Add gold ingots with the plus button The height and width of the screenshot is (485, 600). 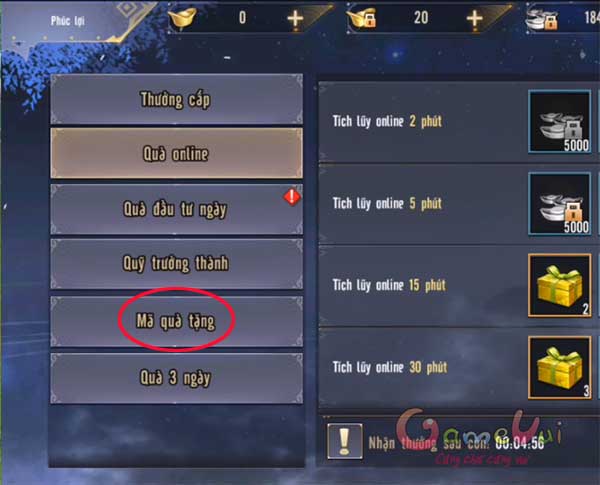coord(295,18)
